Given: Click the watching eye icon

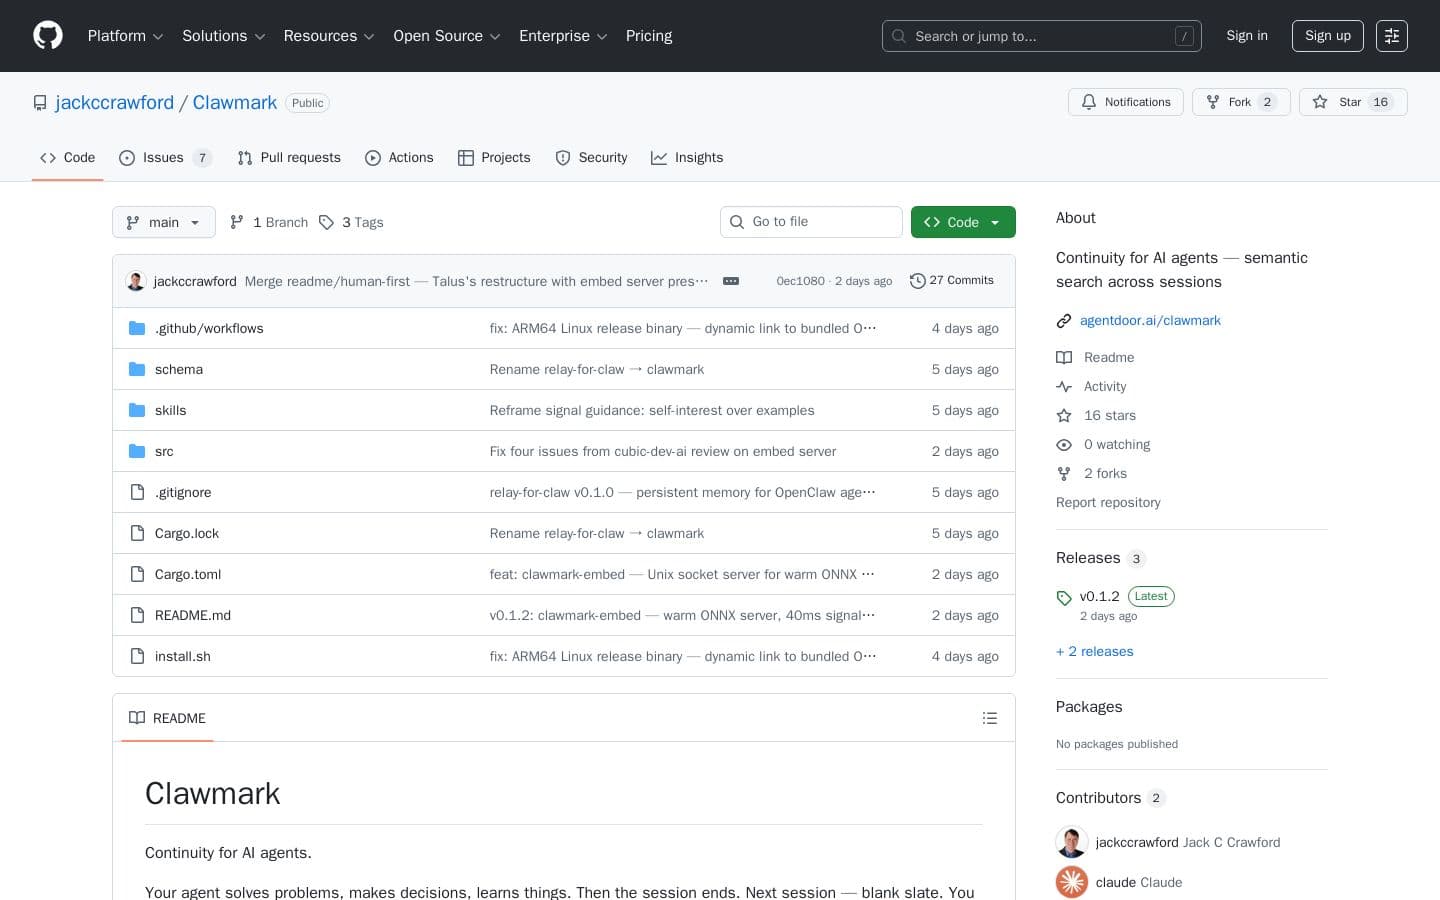Looking at the screenshot, I should click(x=1064, y=444).
